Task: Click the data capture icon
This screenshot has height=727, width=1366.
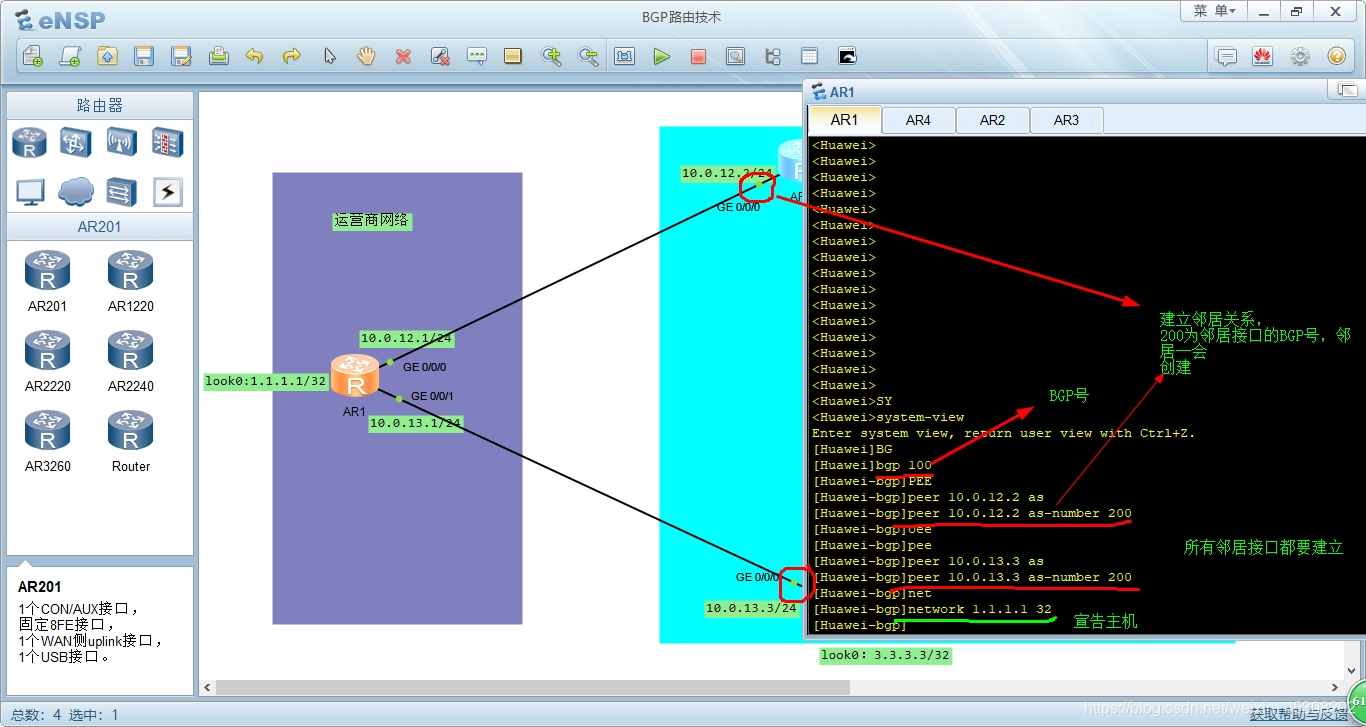Action: click(x=735, y=56)
